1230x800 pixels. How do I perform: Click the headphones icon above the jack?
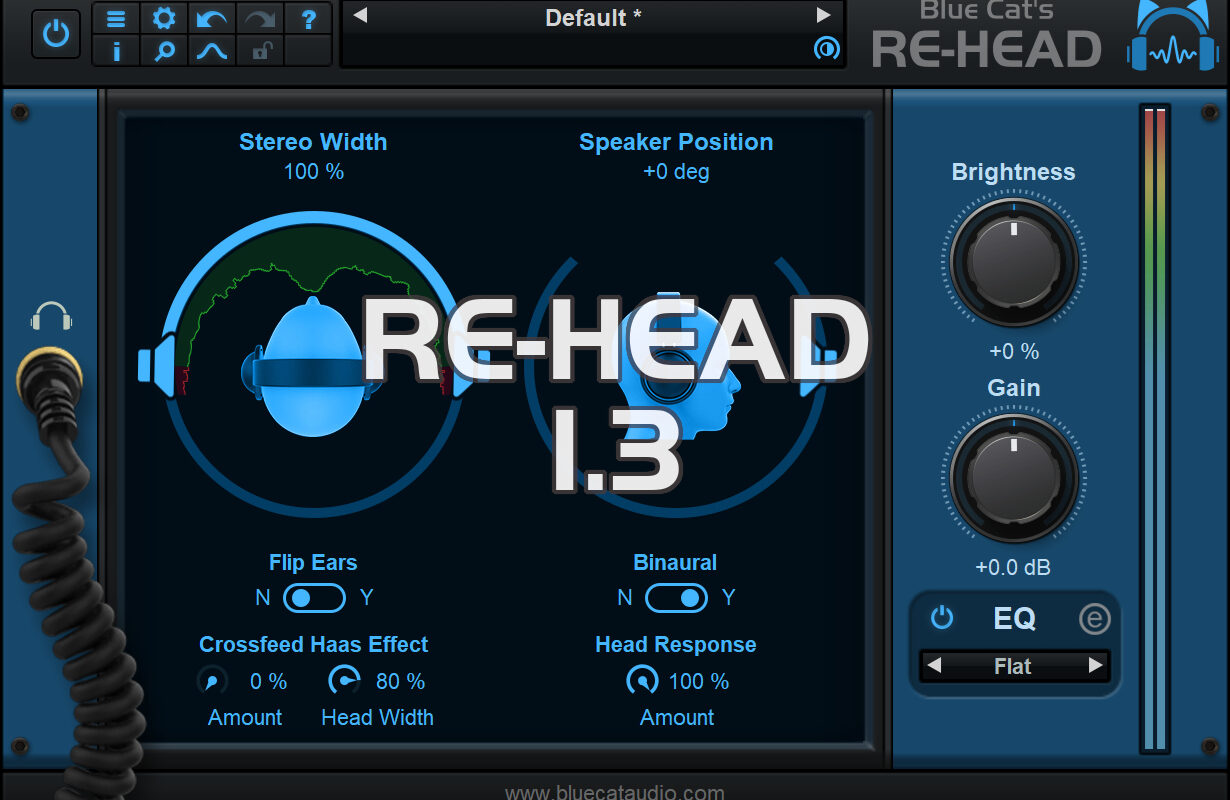tap(51, 318)
